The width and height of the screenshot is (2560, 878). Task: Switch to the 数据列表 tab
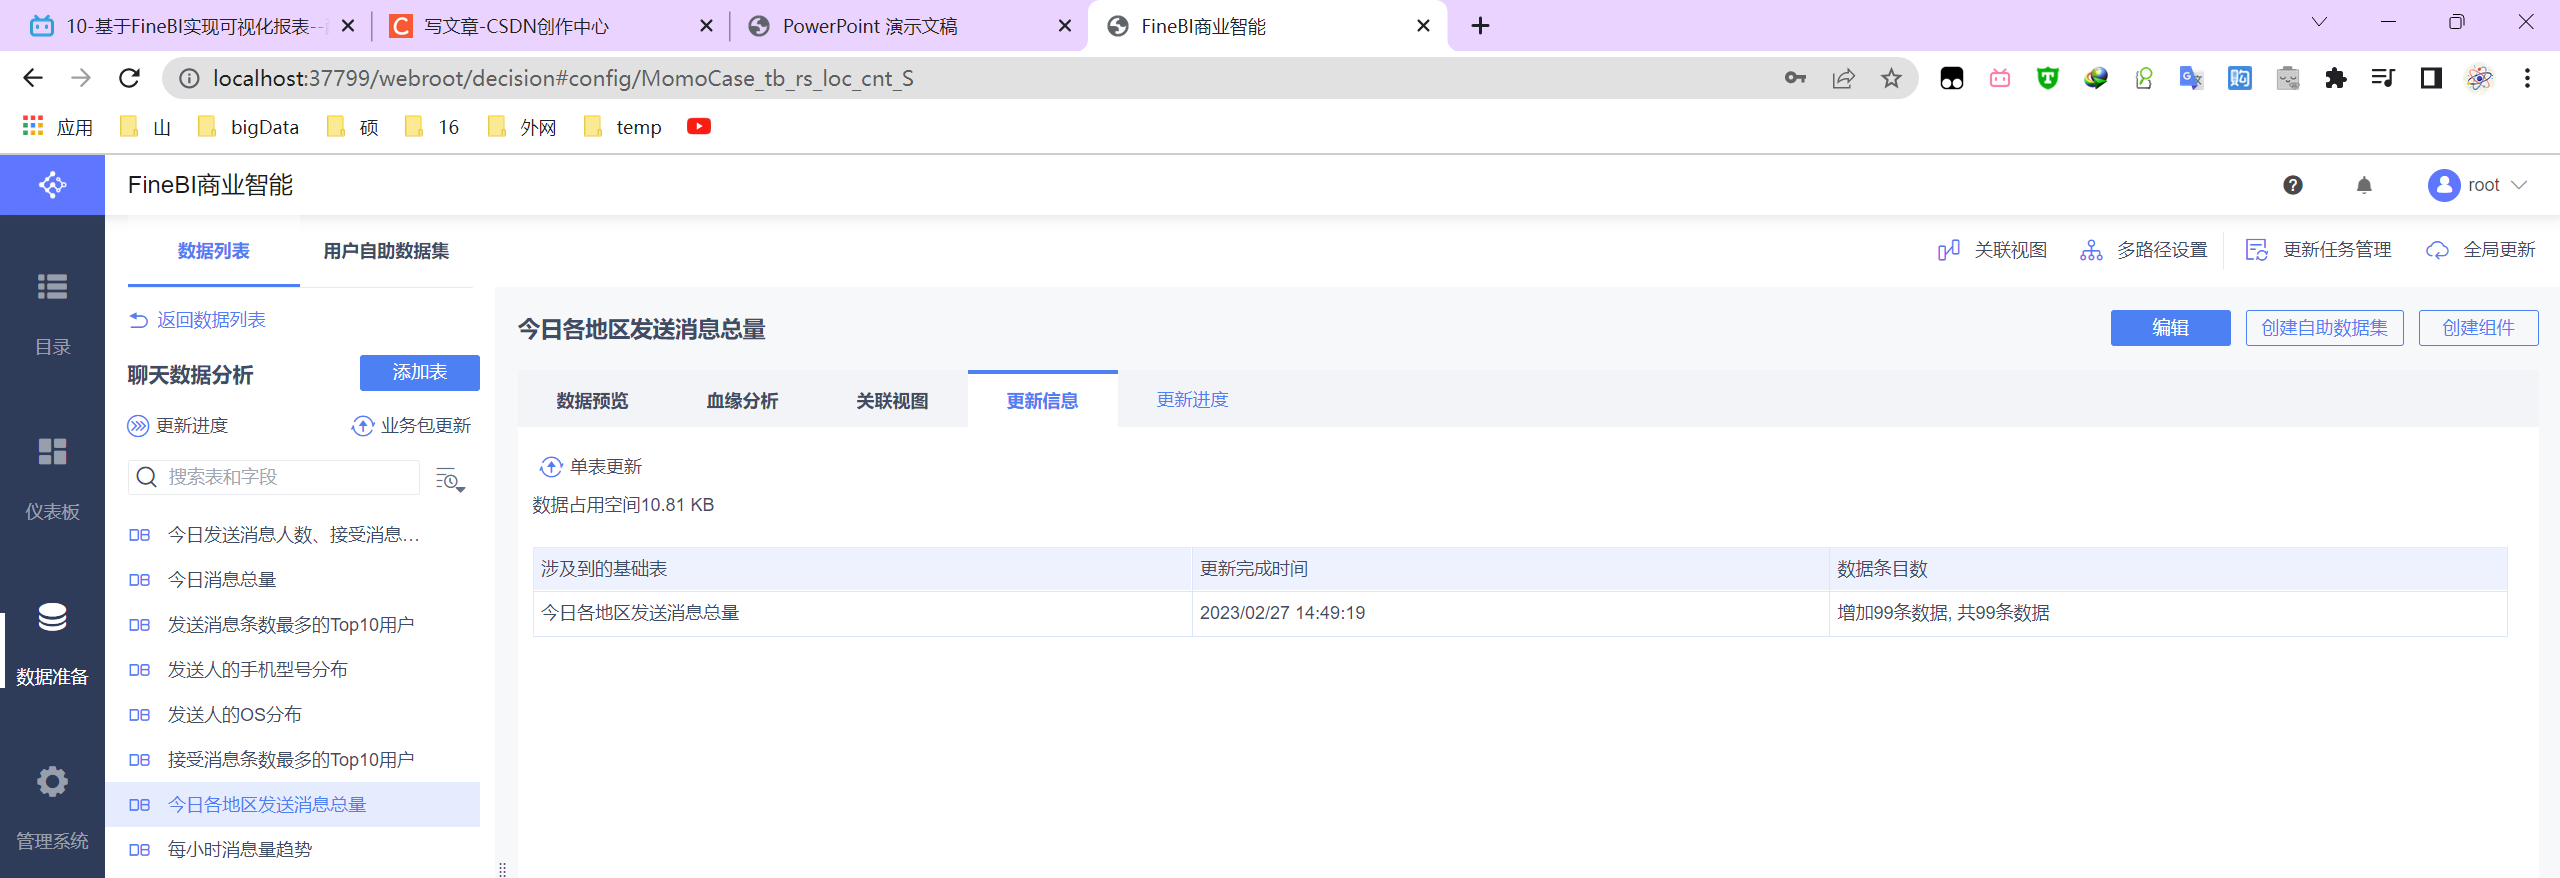(x=214, y=251)
